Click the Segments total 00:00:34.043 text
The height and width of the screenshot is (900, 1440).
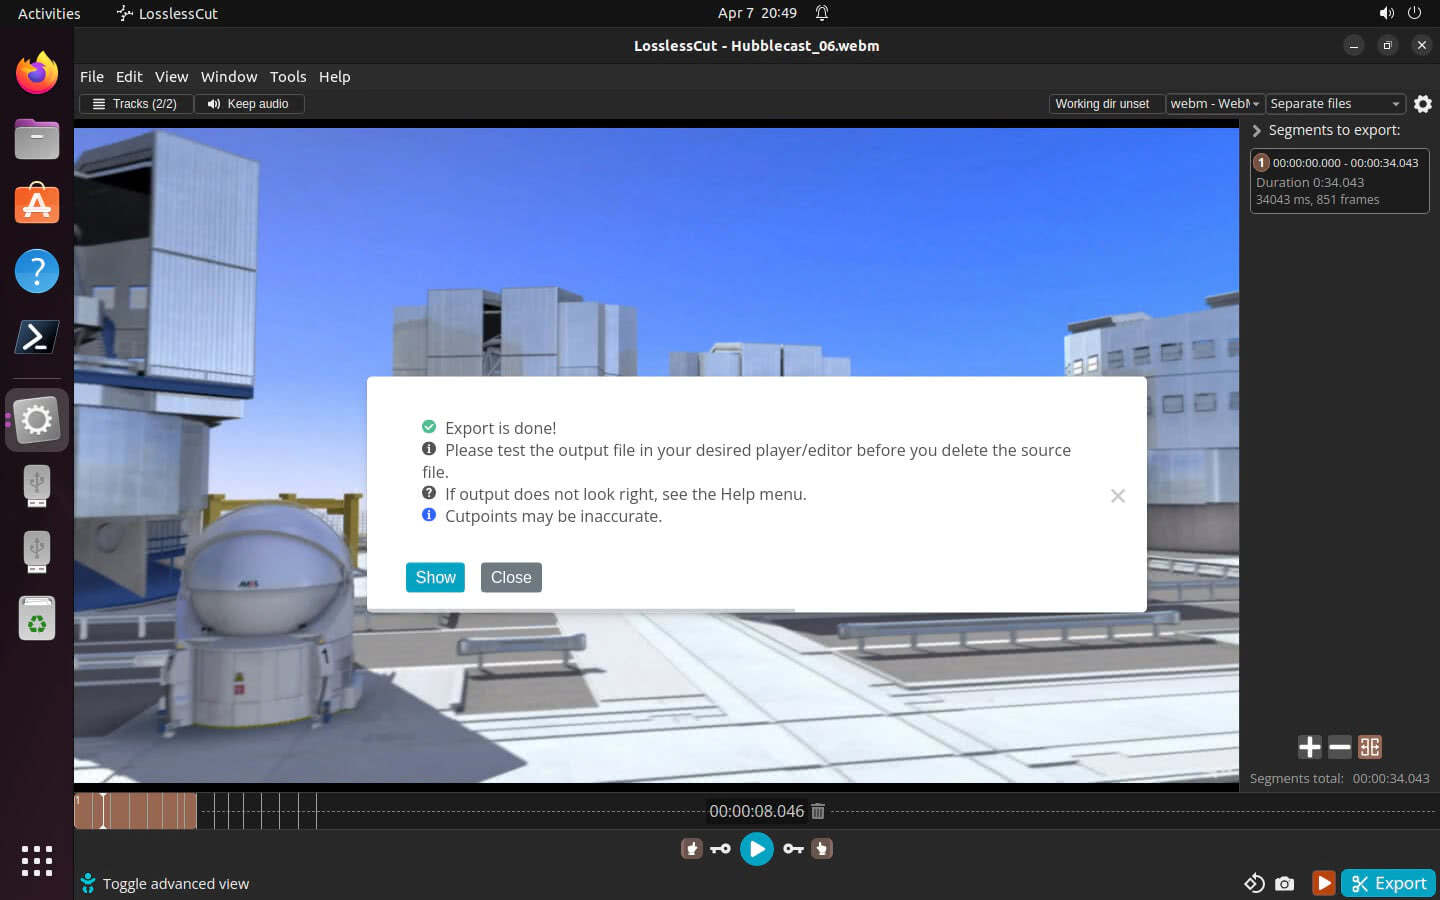pos(1340,778)
